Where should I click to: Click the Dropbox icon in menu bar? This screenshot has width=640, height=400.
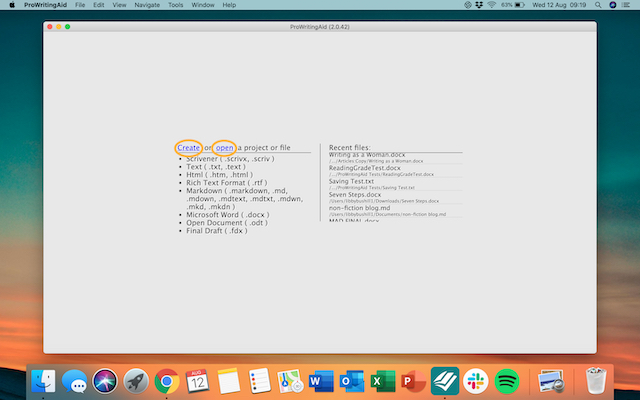coord(479,5)
